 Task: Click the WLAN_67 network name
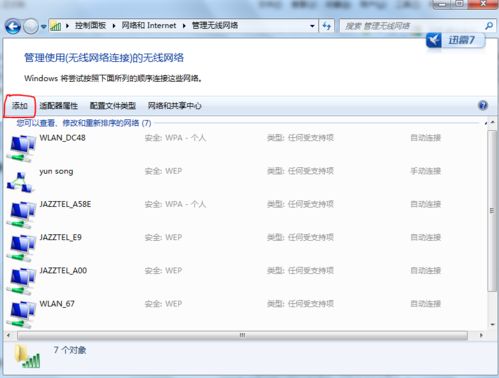[57, 304]
